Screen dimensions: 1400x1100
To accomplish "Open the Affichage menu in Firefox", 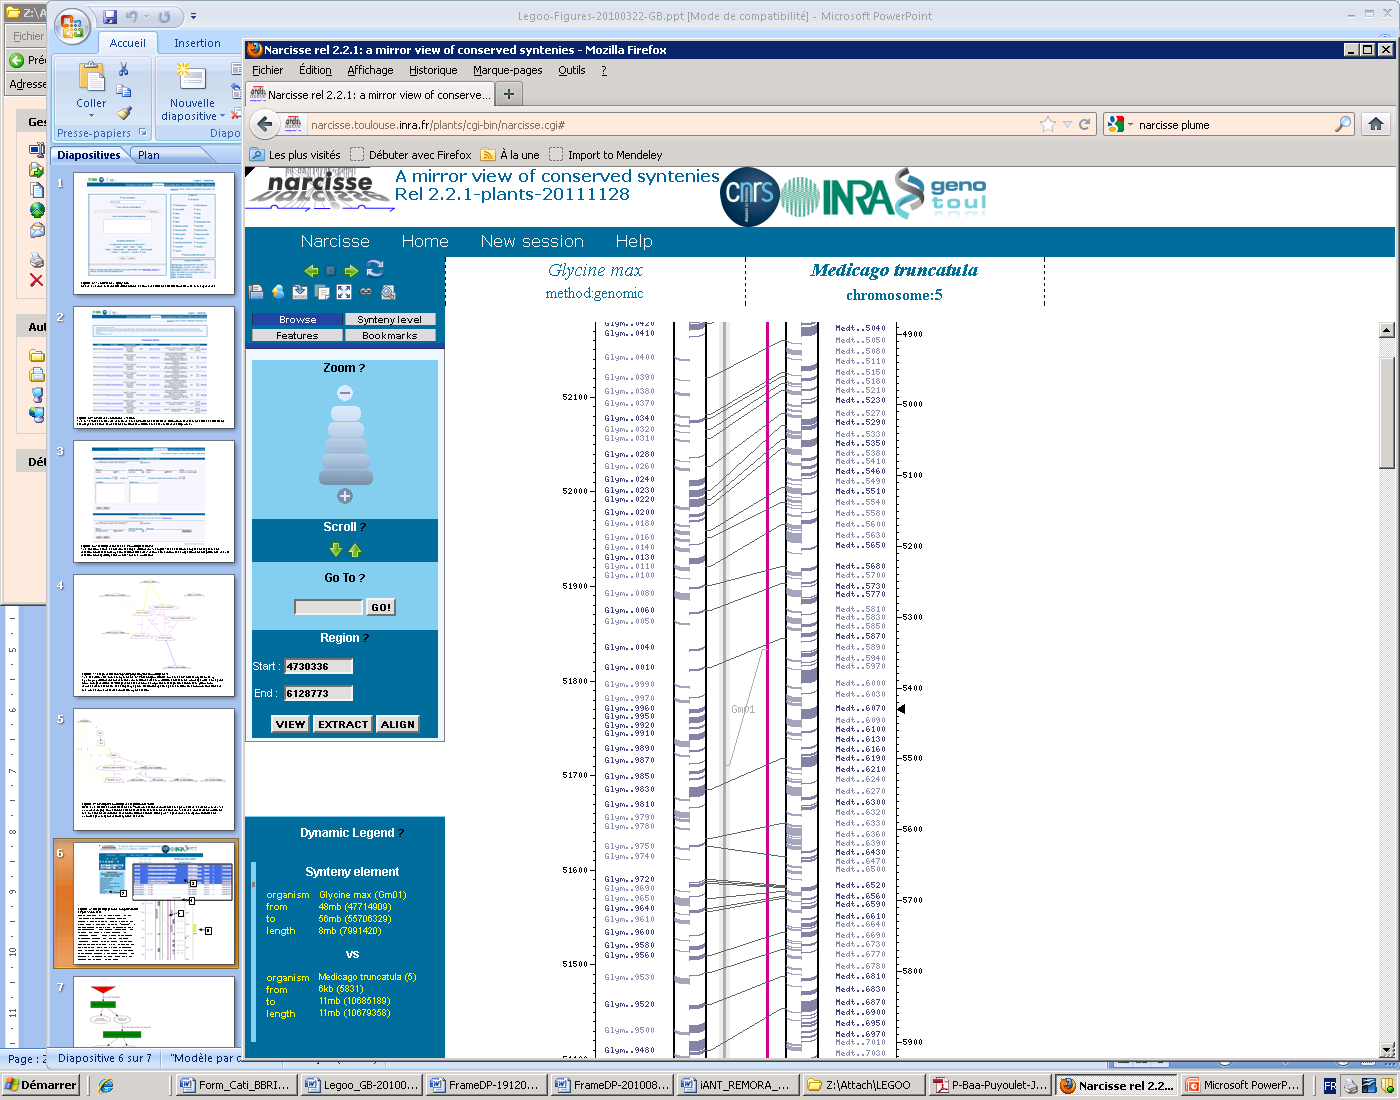I will coord(370,70).
